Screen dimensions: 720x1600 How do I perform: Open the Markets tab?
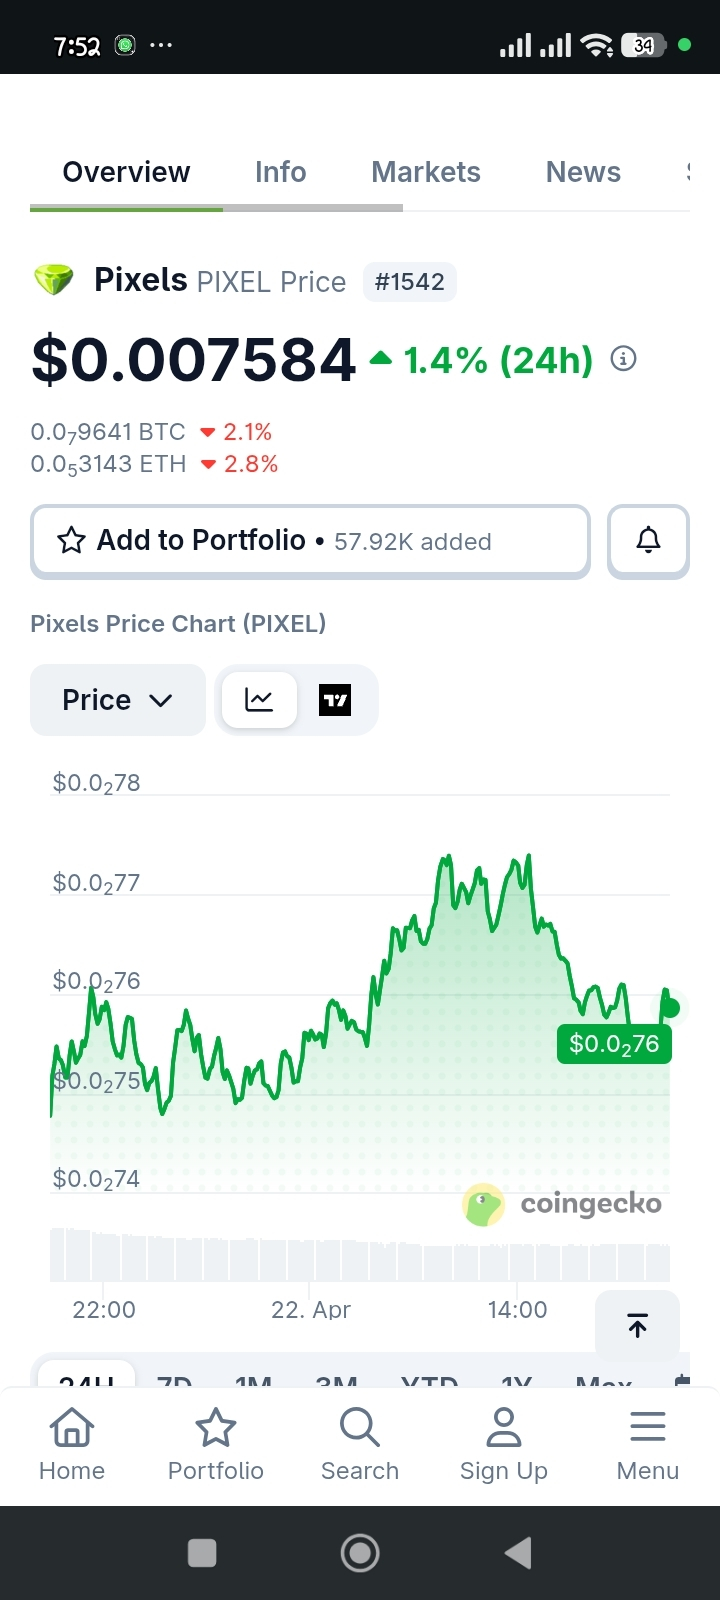426,172
